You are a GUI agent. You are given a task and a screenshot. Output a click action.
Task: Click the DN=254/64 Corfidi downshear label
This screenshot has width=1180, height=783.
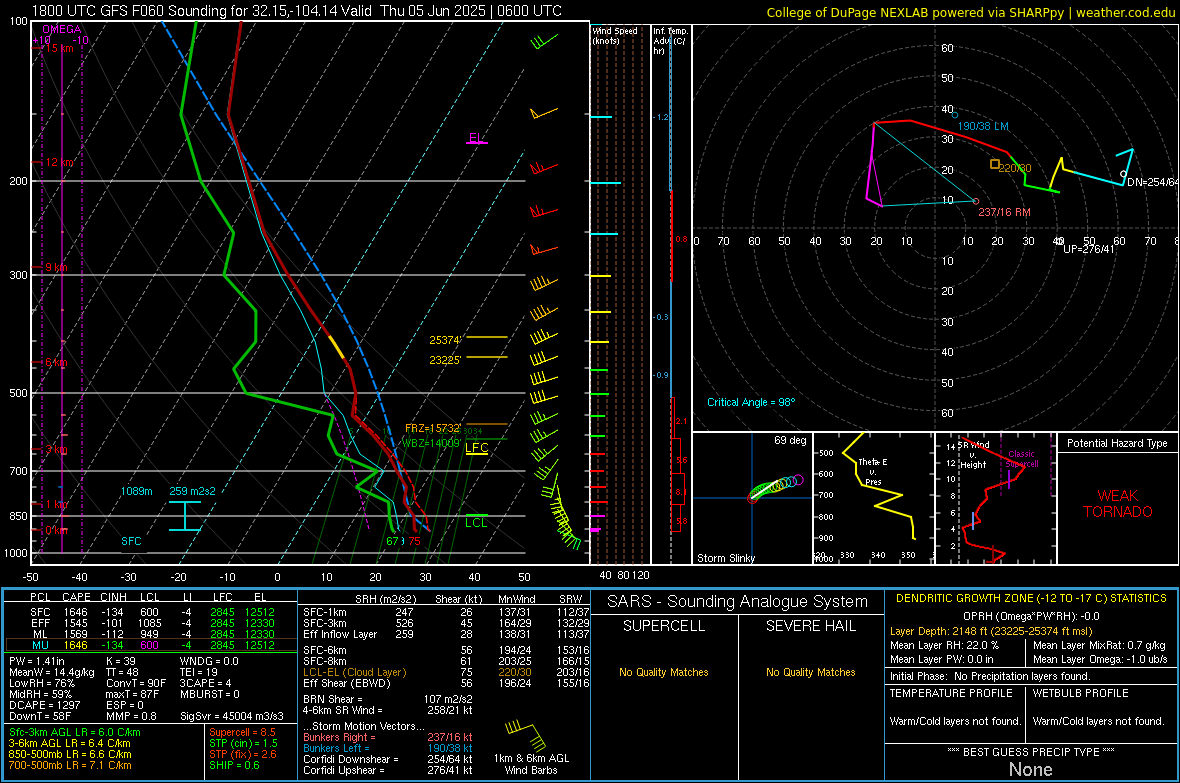click(1152, 182)
